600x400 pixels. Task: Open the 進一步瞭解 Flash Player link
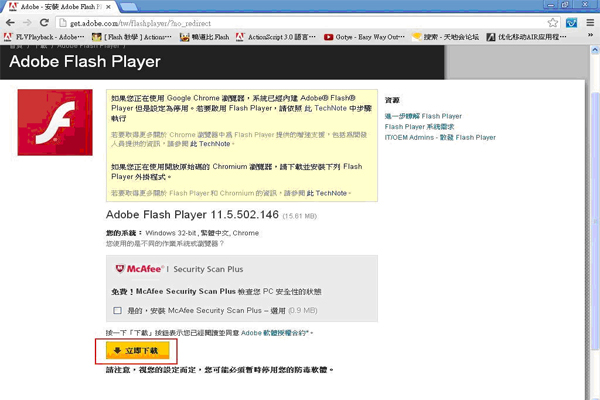point(423,116)
